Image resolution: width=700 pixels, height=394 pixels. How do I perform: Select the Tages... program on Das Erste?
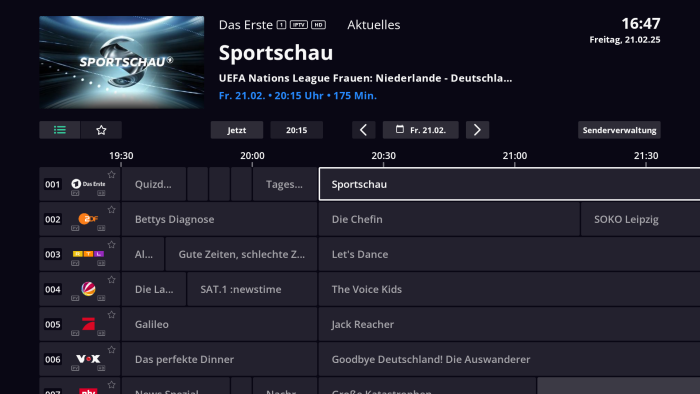tap(285, 184)
